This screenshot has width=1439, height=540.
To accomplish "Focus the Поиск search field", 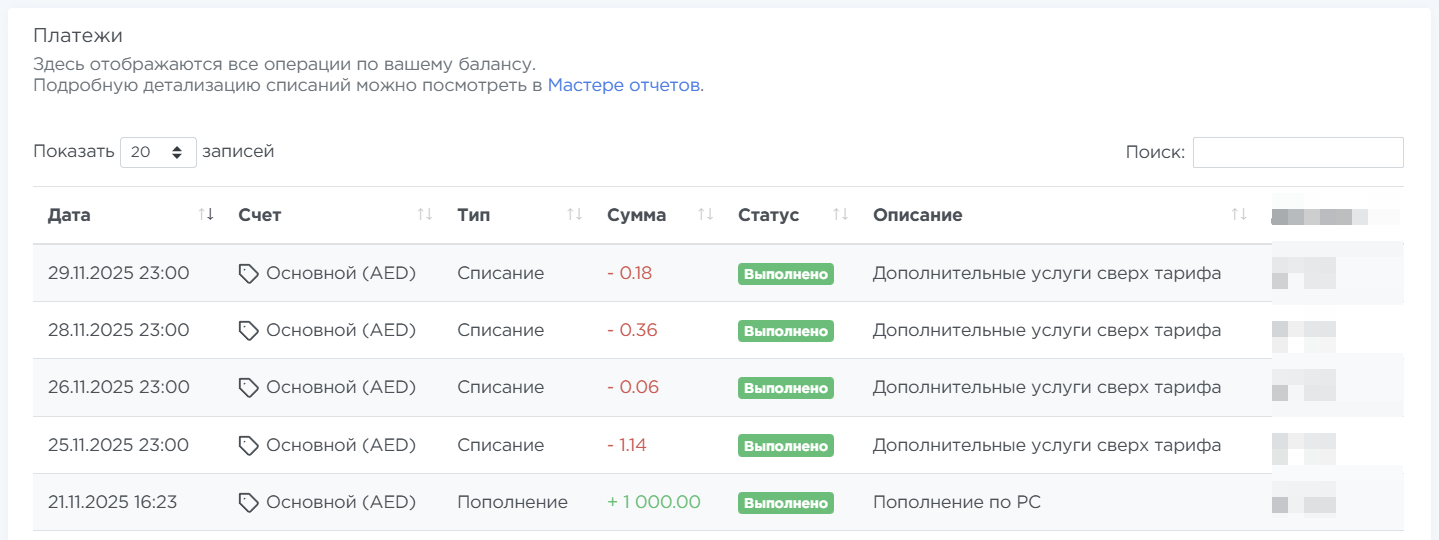I will tap(1297, 152).
